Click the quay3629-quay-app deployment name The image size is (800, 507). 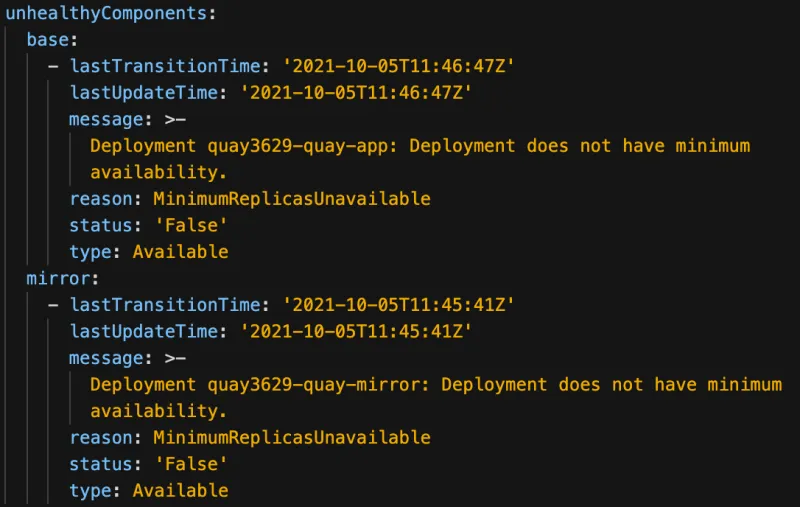(x=292, y=146)
